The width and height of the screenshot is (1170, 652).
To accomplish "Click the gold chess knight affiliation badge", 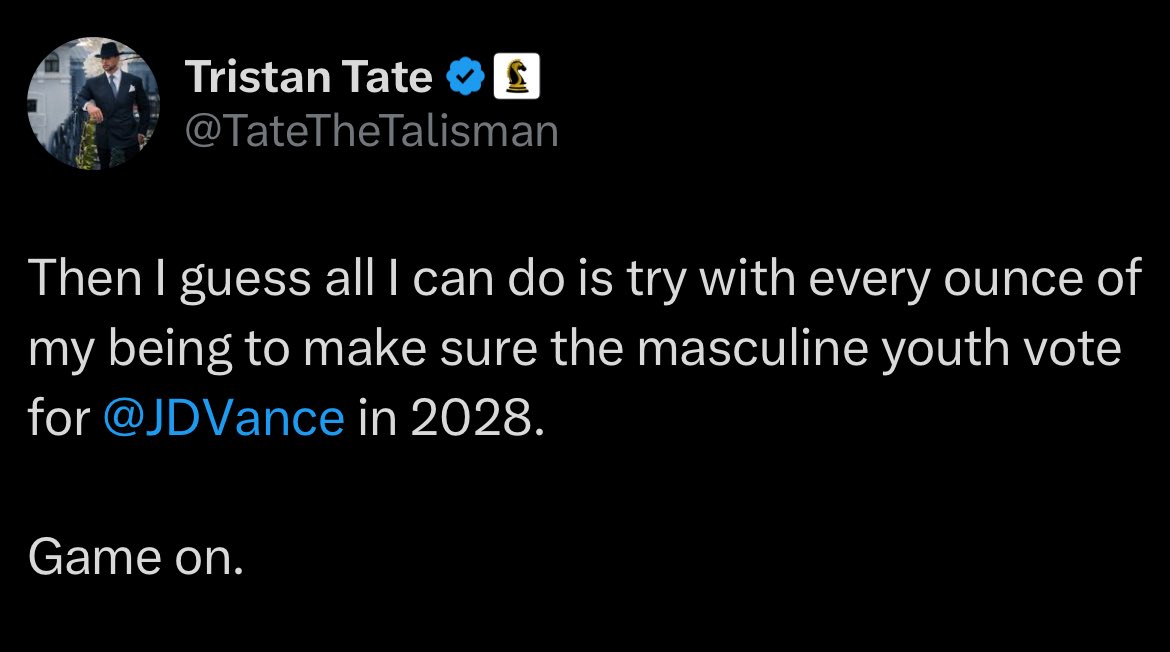I will pyautogui.click(x=517, y=77).
